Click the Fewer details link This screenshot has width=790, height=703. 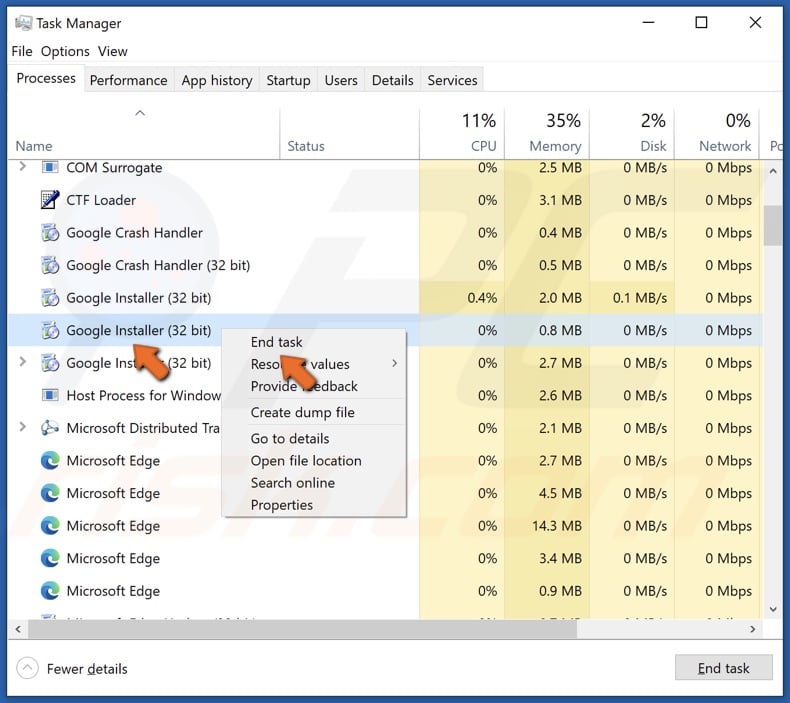(87, 669)
